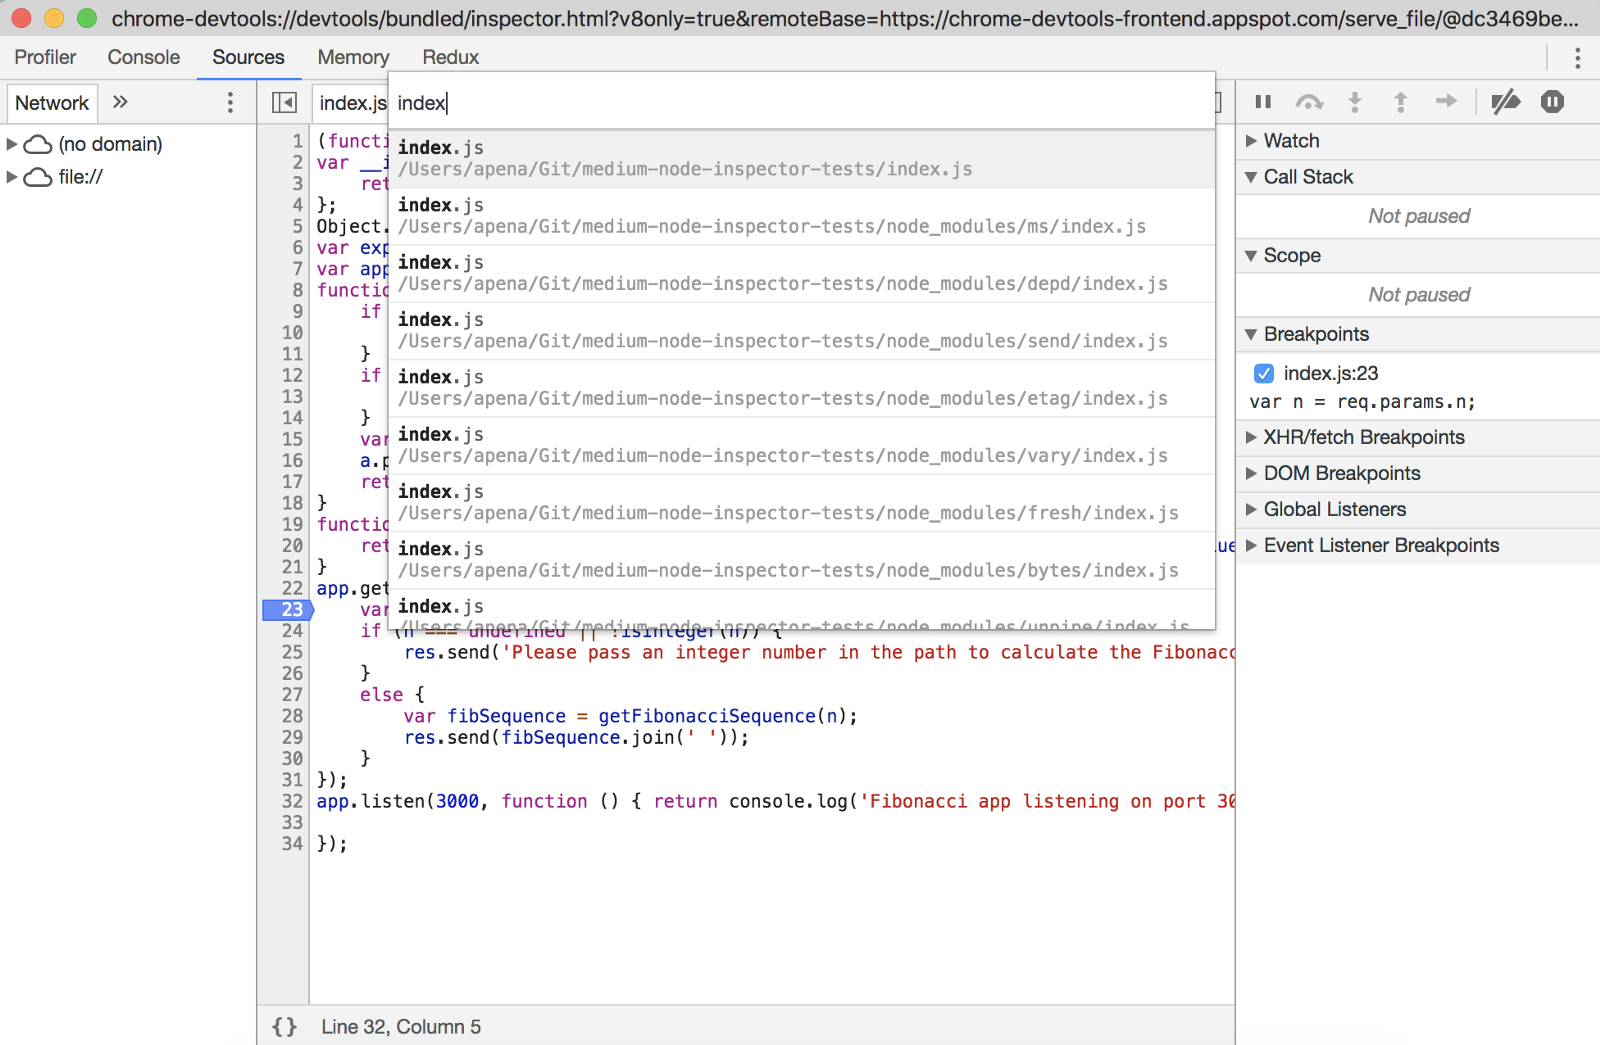Image resolution: width=1600 pixels, height=1045 pixels.
Task: Uncheck the index.js:23 breakpoint checkbox
Action: pyautogui.click(x=1264, y=373)
